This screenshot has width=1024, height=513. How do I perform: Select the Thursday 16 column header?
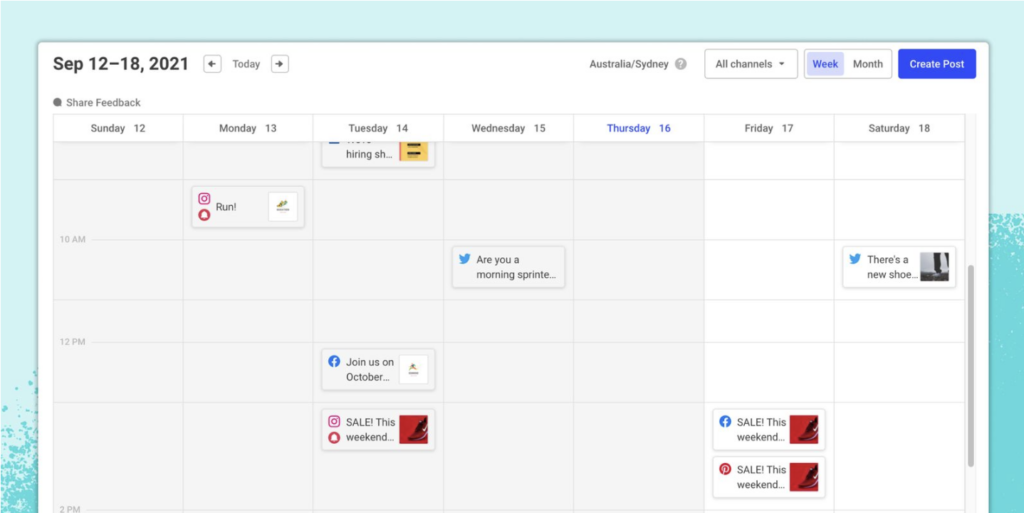639,128
